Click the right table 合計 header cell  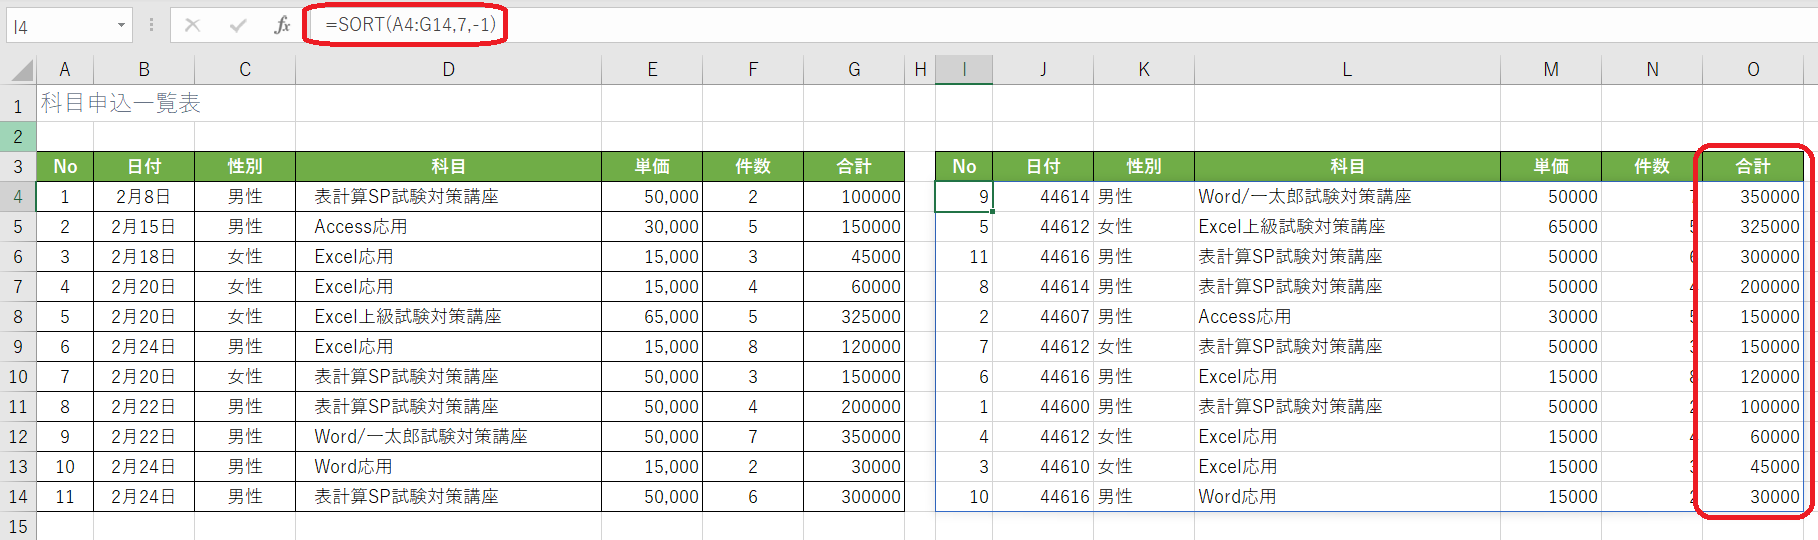pyautogui.click(x=1752, y=167)
